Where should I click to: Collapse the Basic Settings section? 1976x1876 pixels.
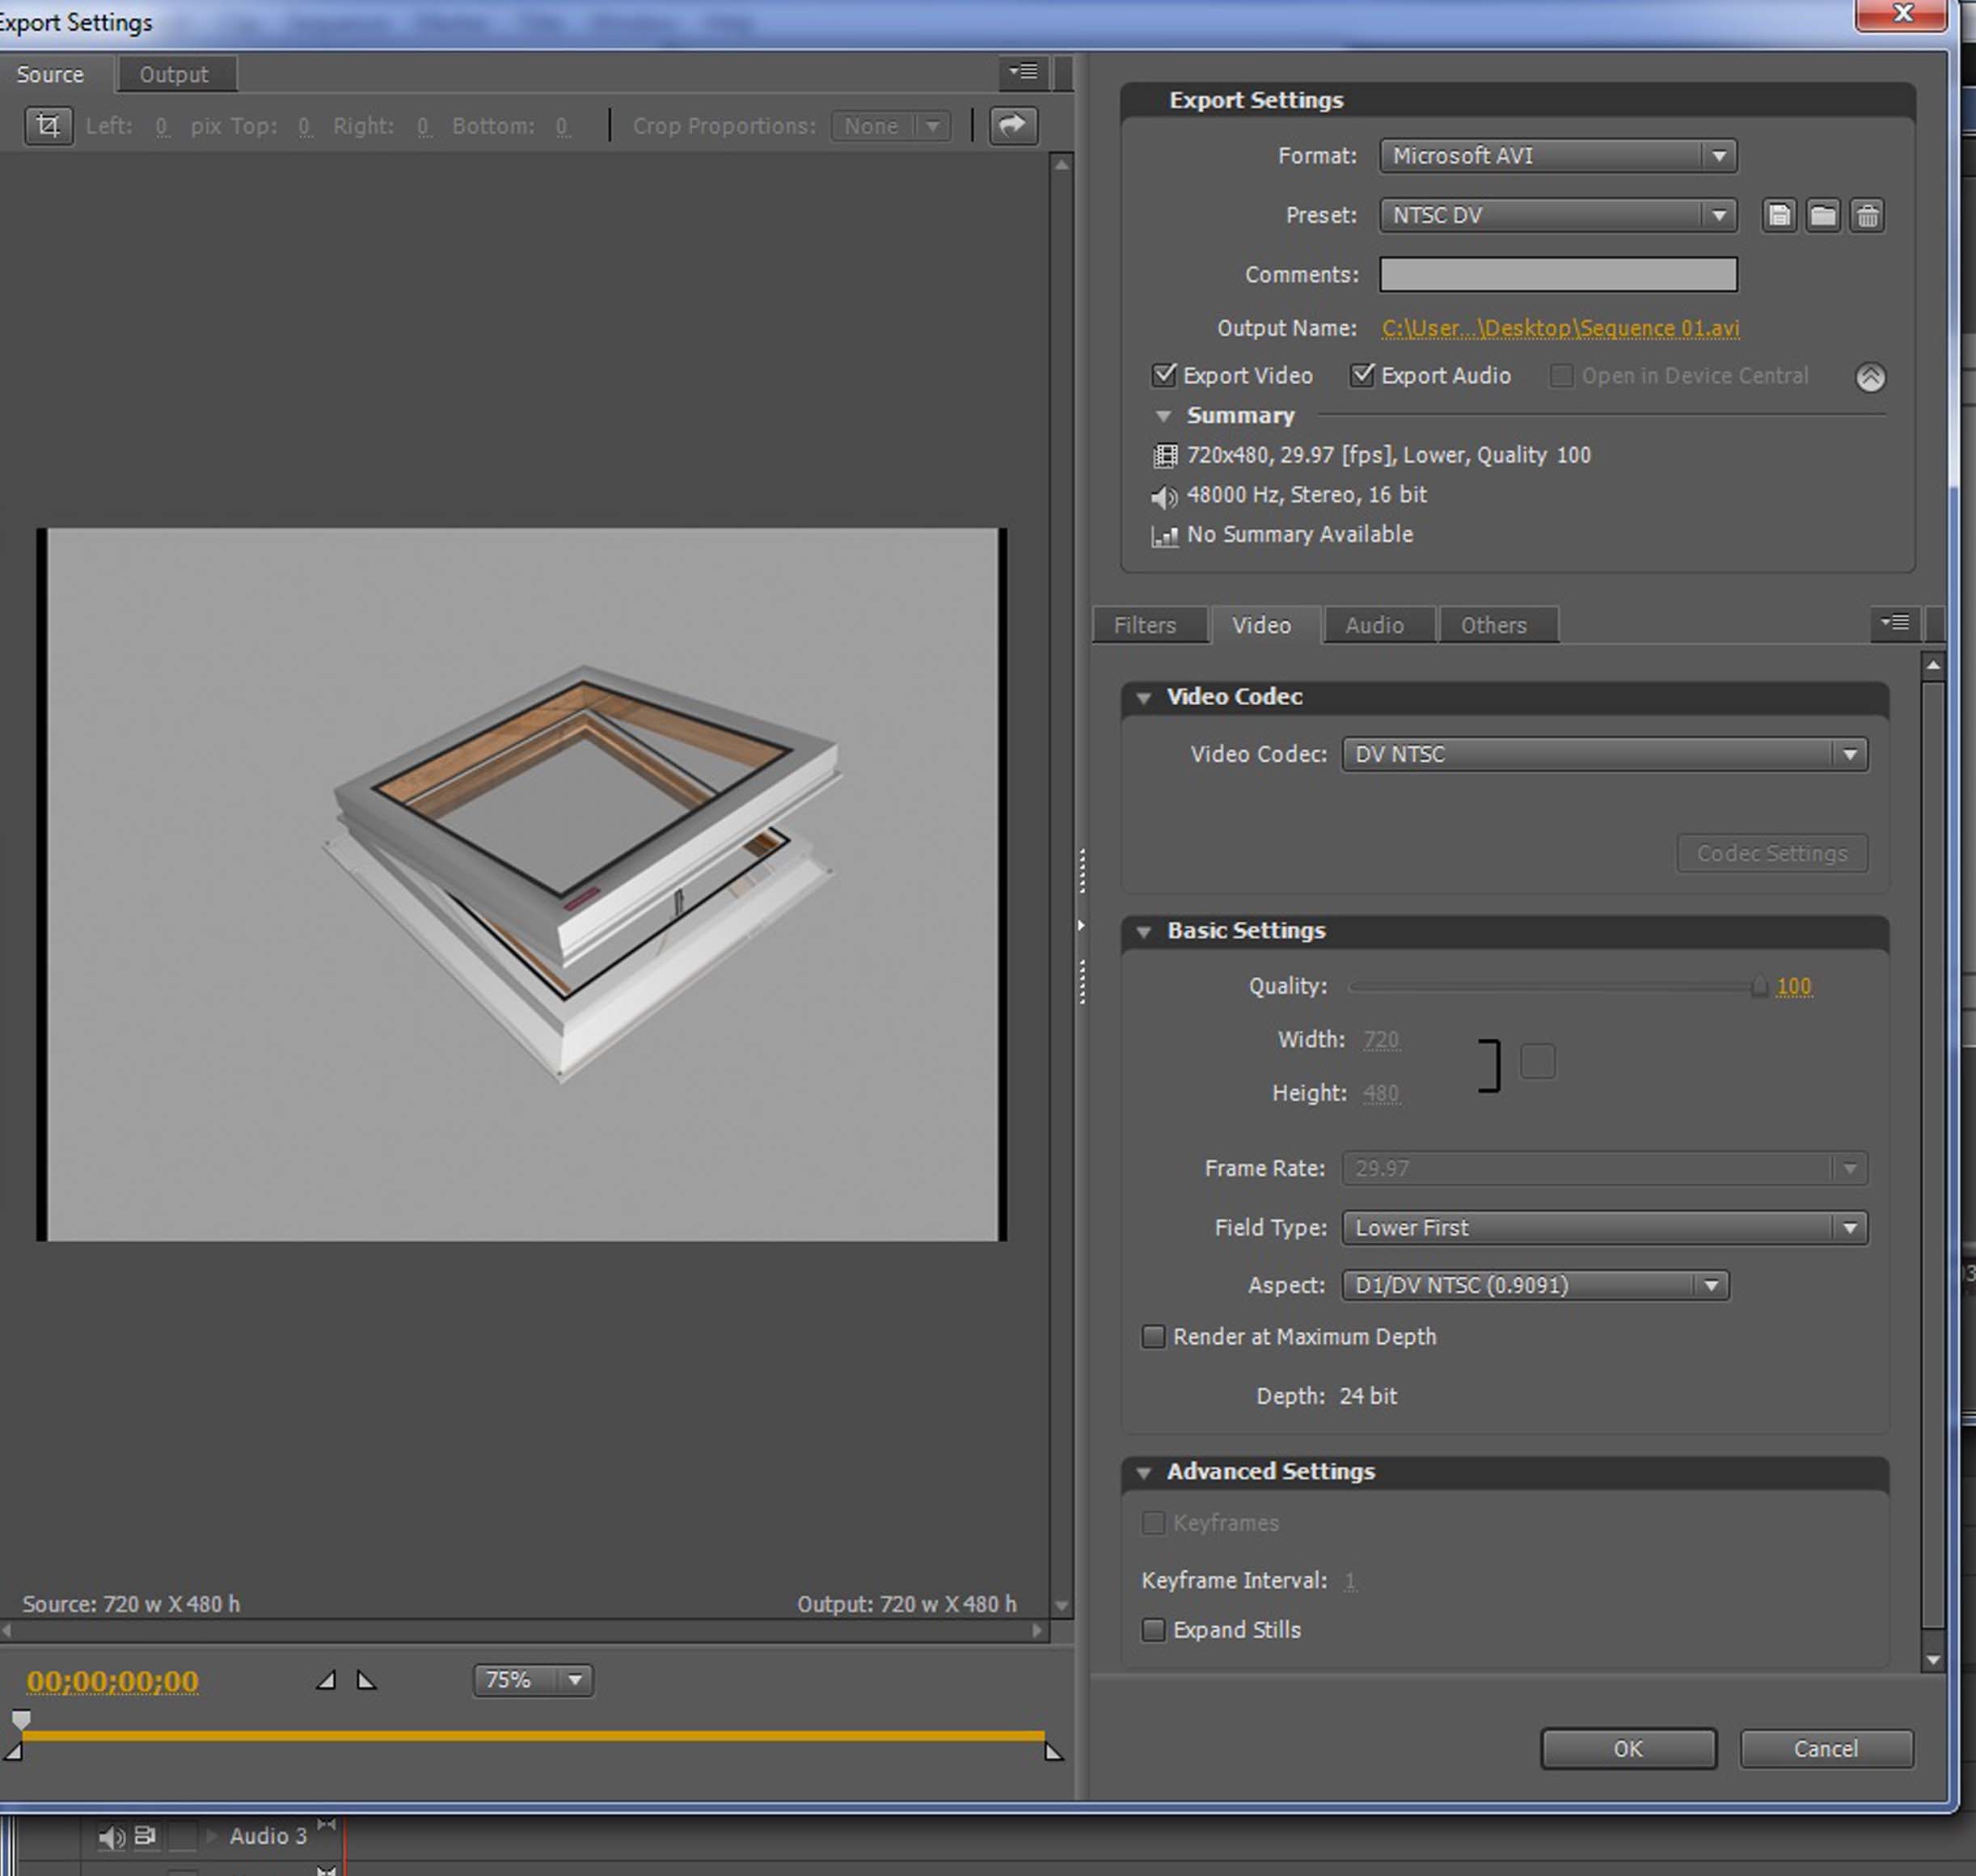(x=1144, y=931)
